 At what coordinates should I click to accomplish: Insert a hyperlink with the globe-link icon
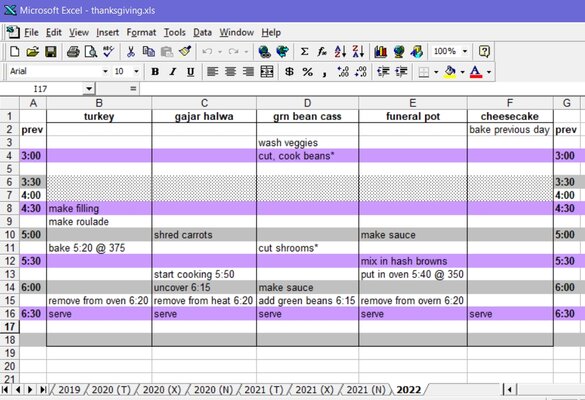click(x=265, y=51)
